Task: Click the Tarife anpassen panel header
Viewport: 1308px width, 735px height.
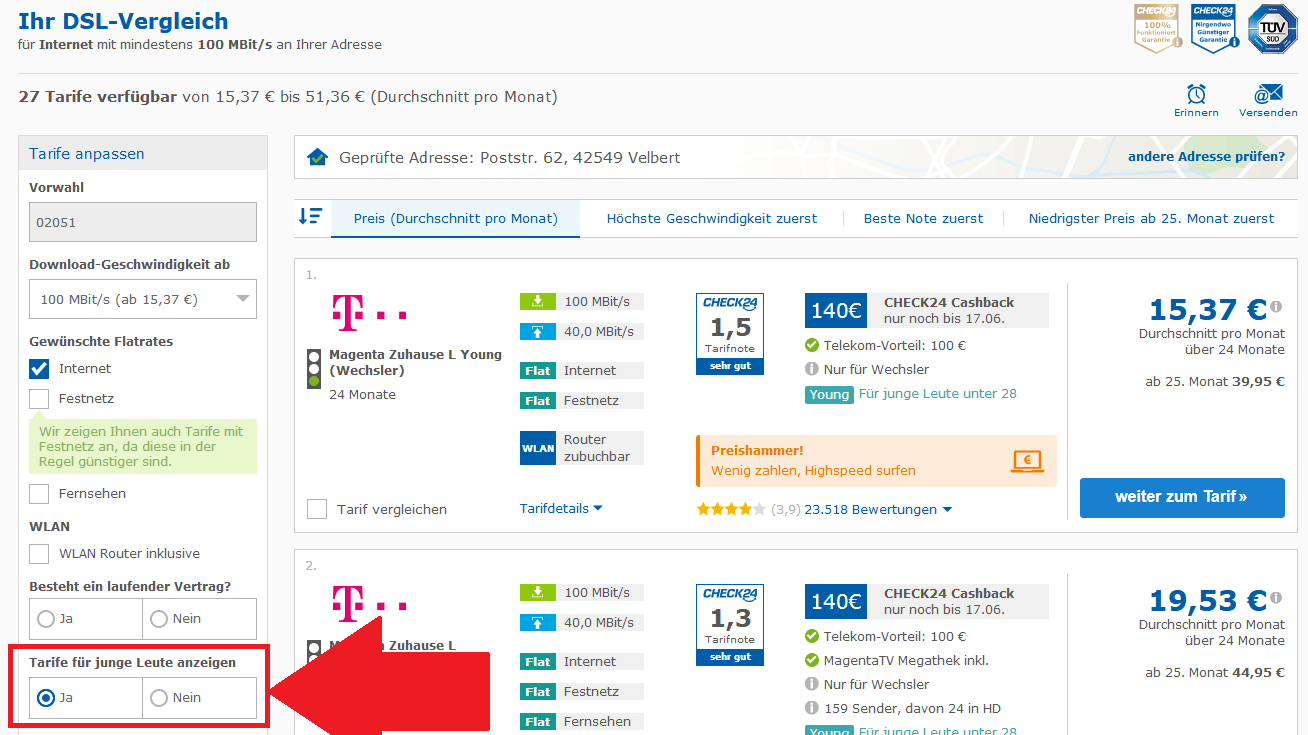Action: 143,153
